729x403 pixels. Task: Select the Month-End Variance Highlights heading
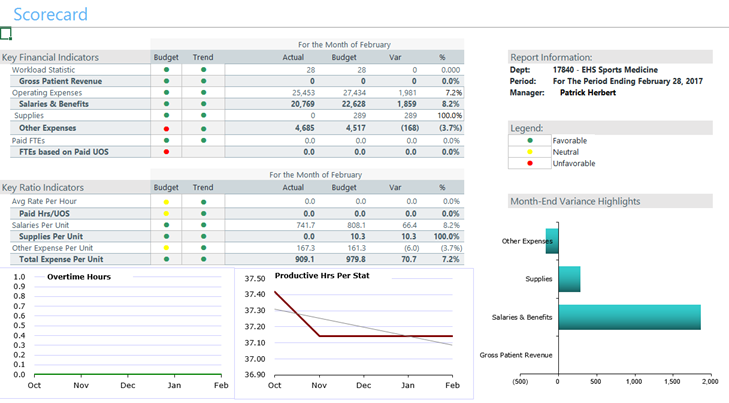point(575,201)
